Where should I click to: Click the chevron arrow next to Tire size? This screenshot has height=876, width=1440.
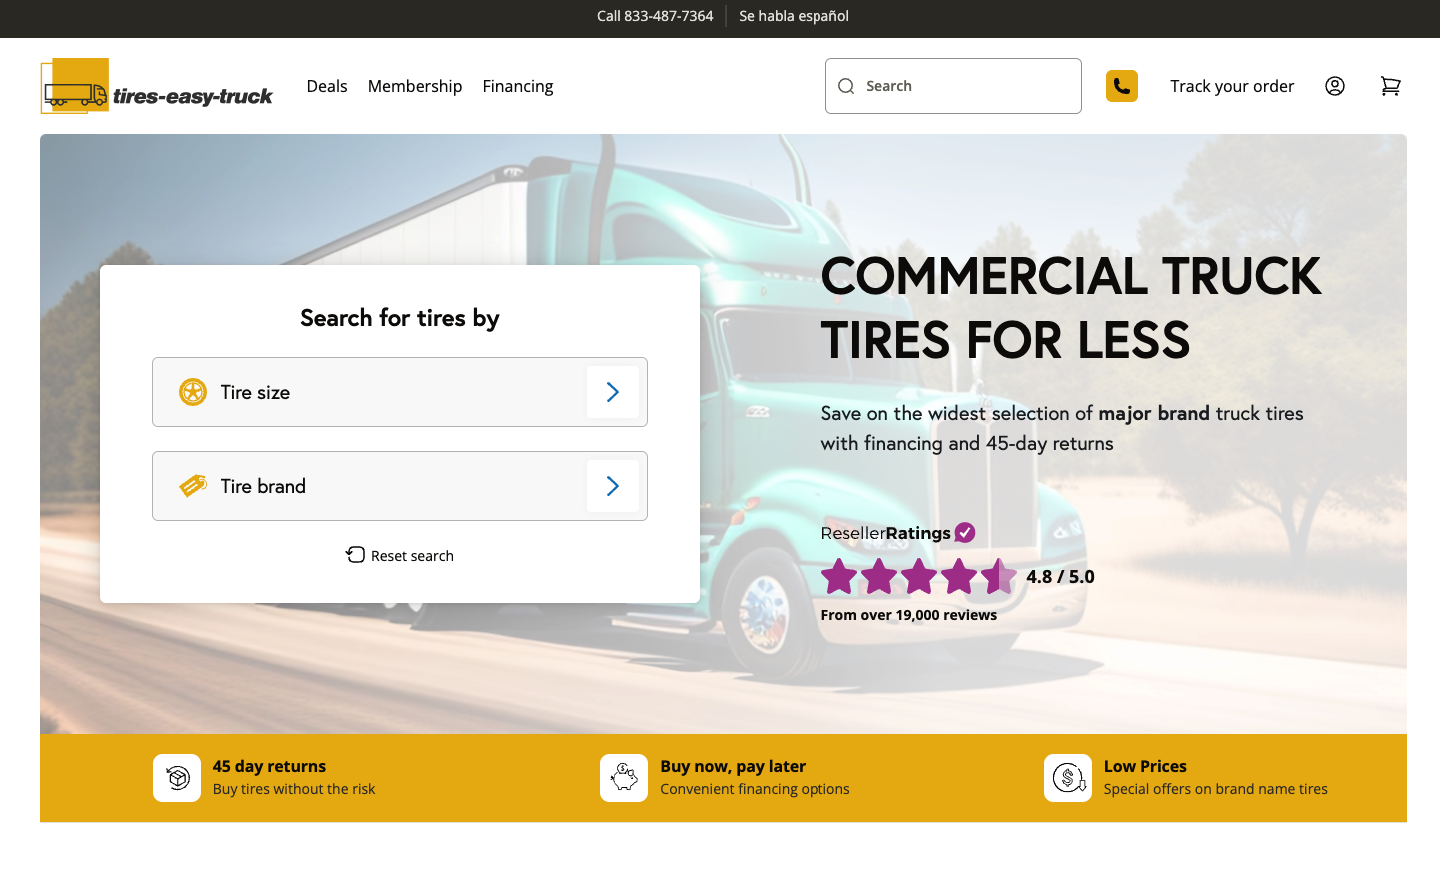click(613, 392)
